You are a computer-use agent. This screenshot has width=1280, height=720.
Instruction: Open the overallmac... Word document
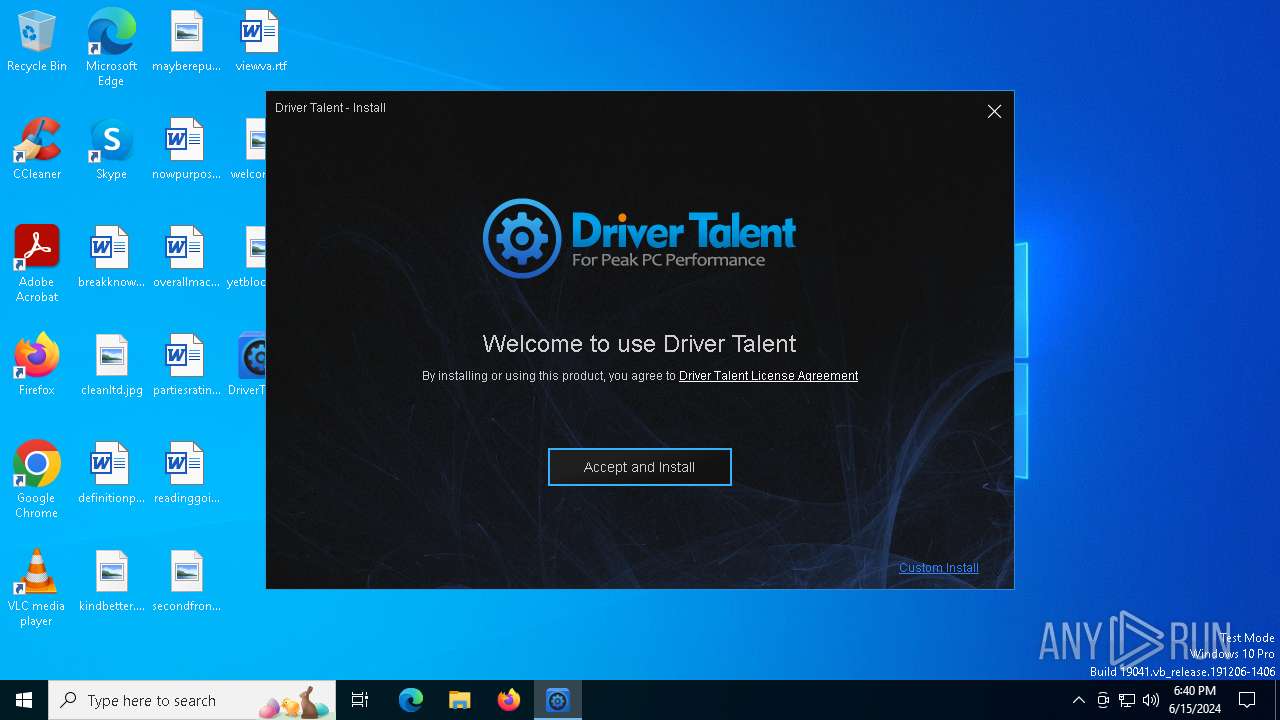click(x=186, y=258)
